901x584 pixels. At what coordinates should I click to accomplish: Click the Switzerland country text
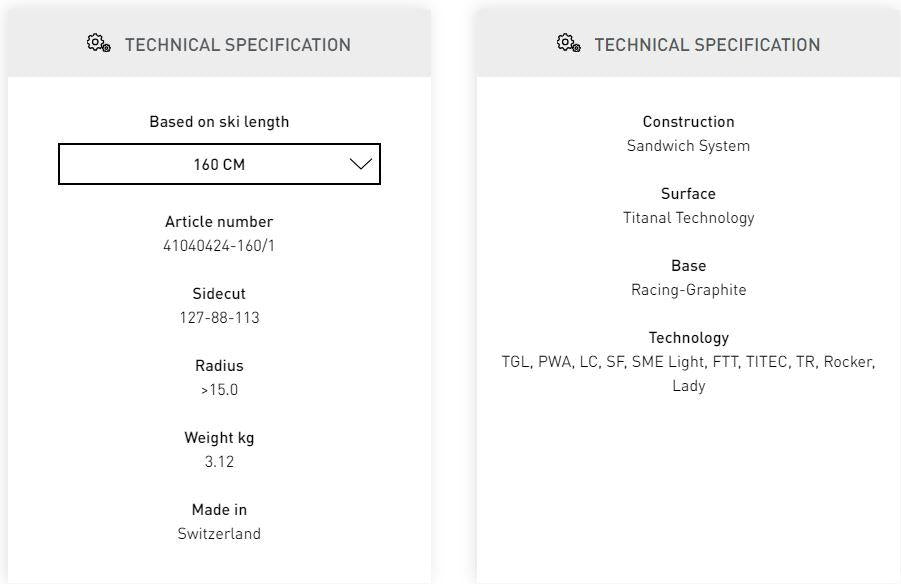pyautogui.click(x=219, y=534)
